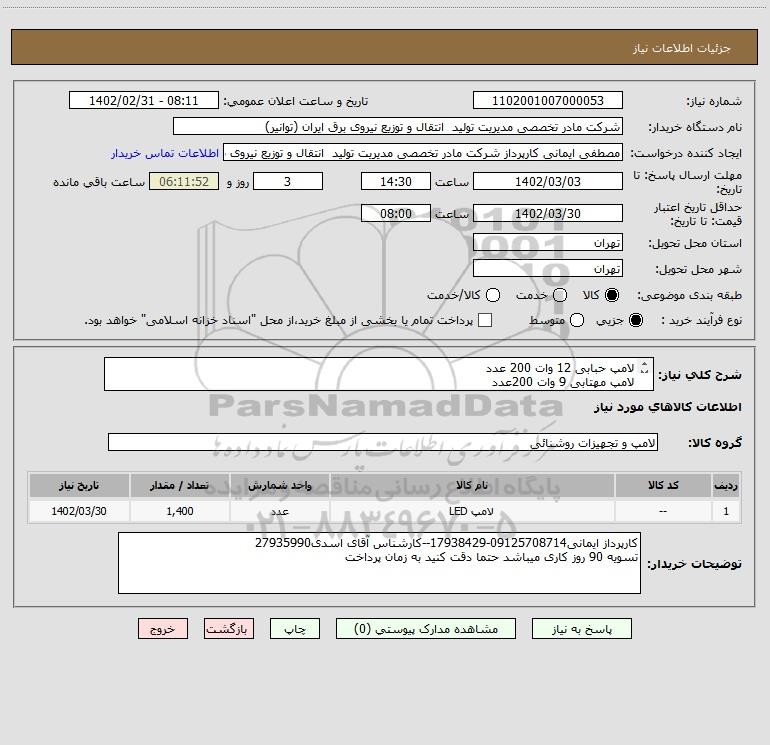Click the تاریخ نیاز column header

click(79, 485)
